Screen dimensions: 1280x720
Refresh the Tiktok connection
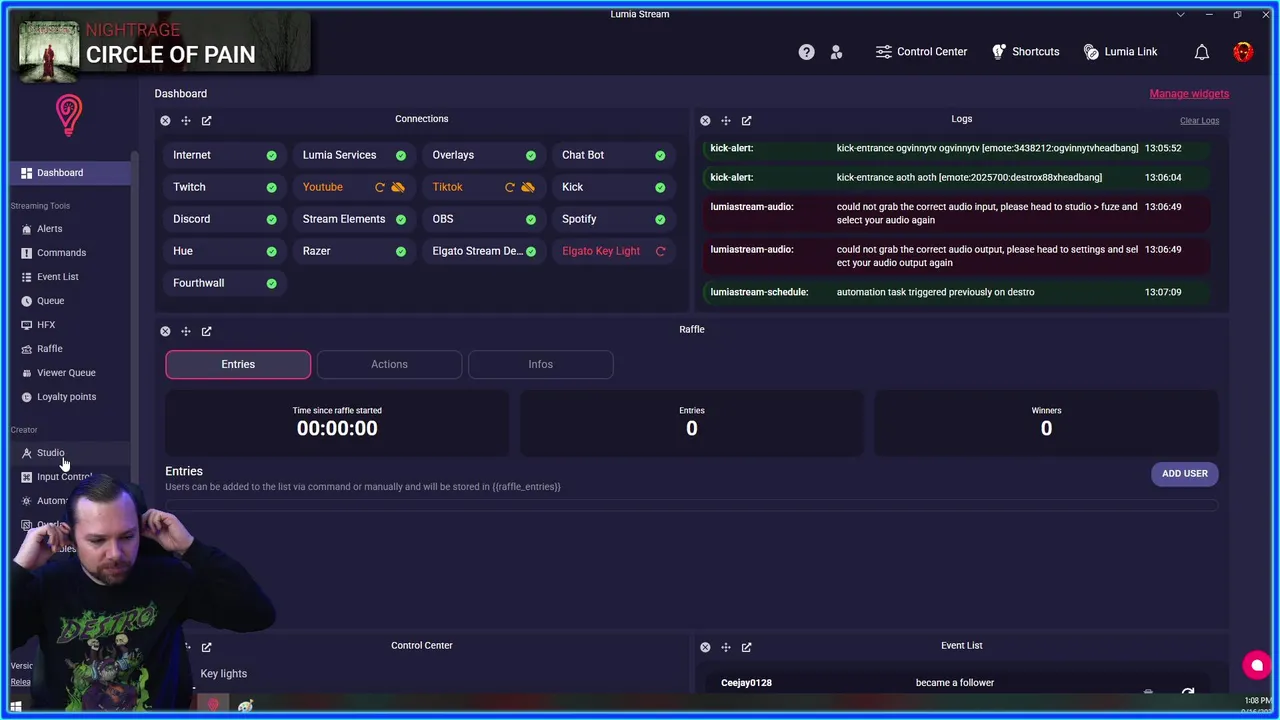(510, 187)
